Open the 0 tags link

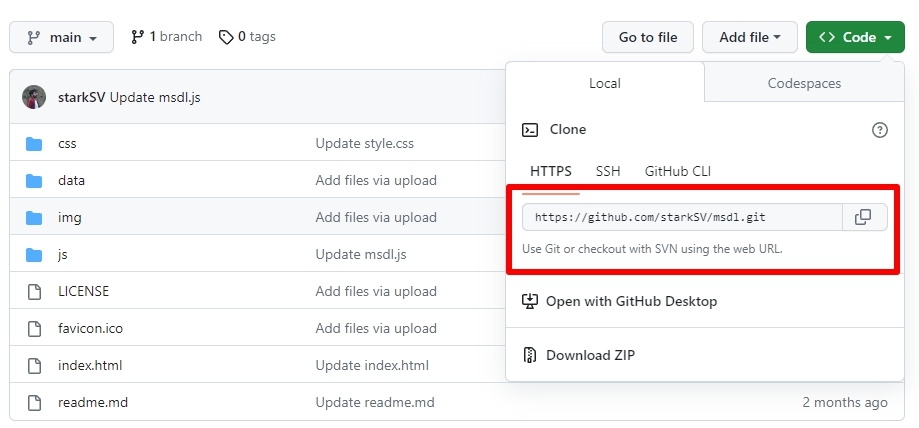(x=247, y=37)
